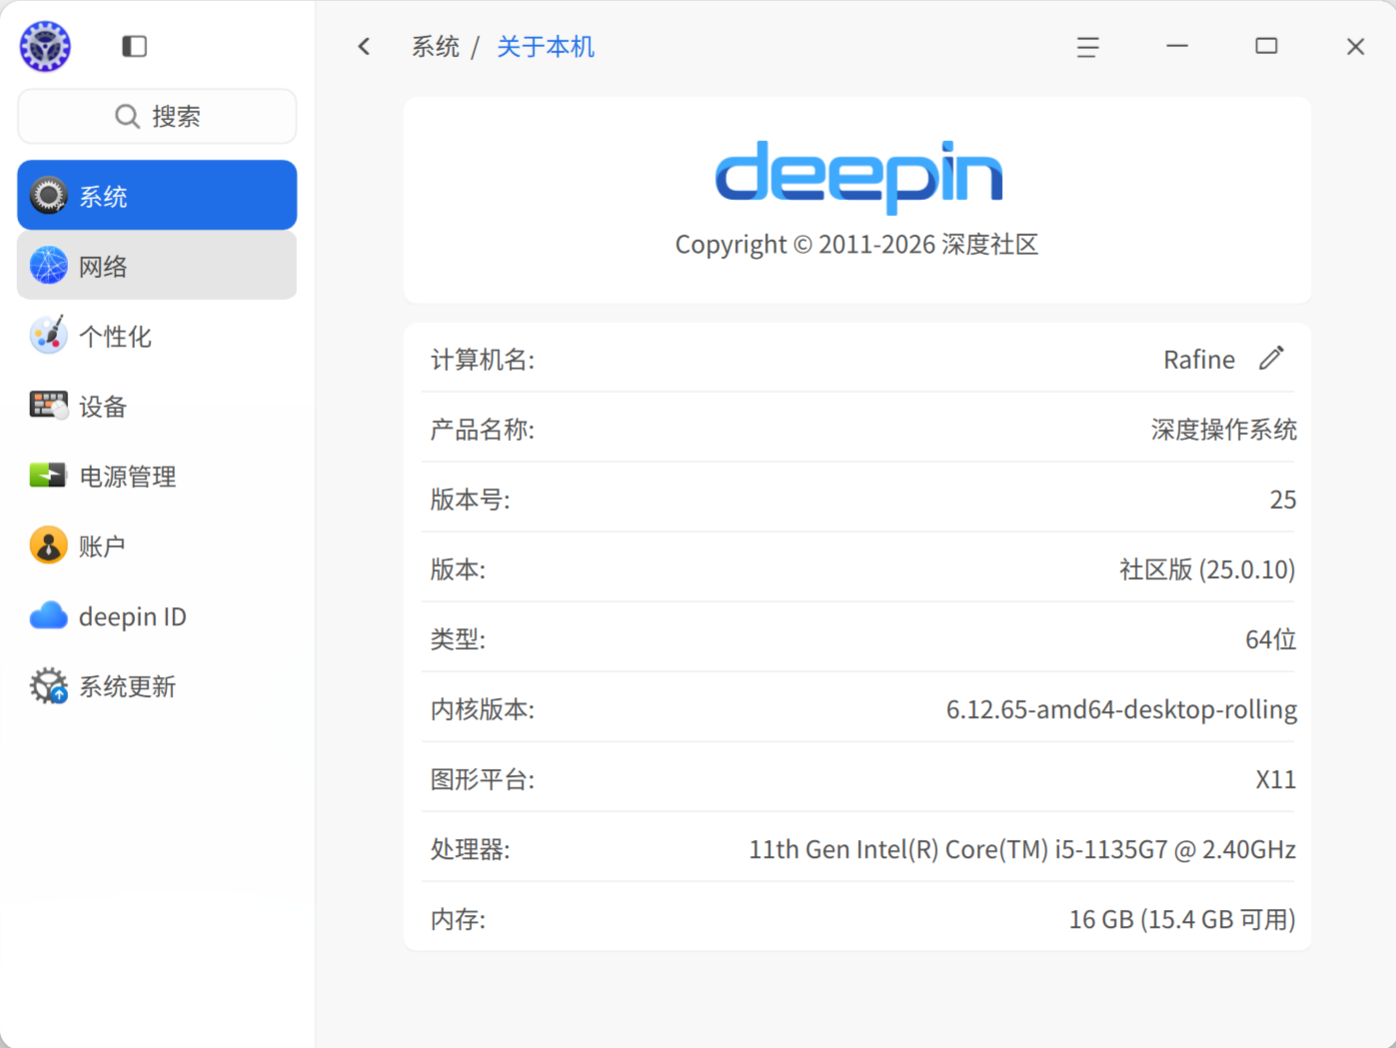Select the 网络 sidebar entry
The image size is (1396, 1048).
(x=156, y=265)
